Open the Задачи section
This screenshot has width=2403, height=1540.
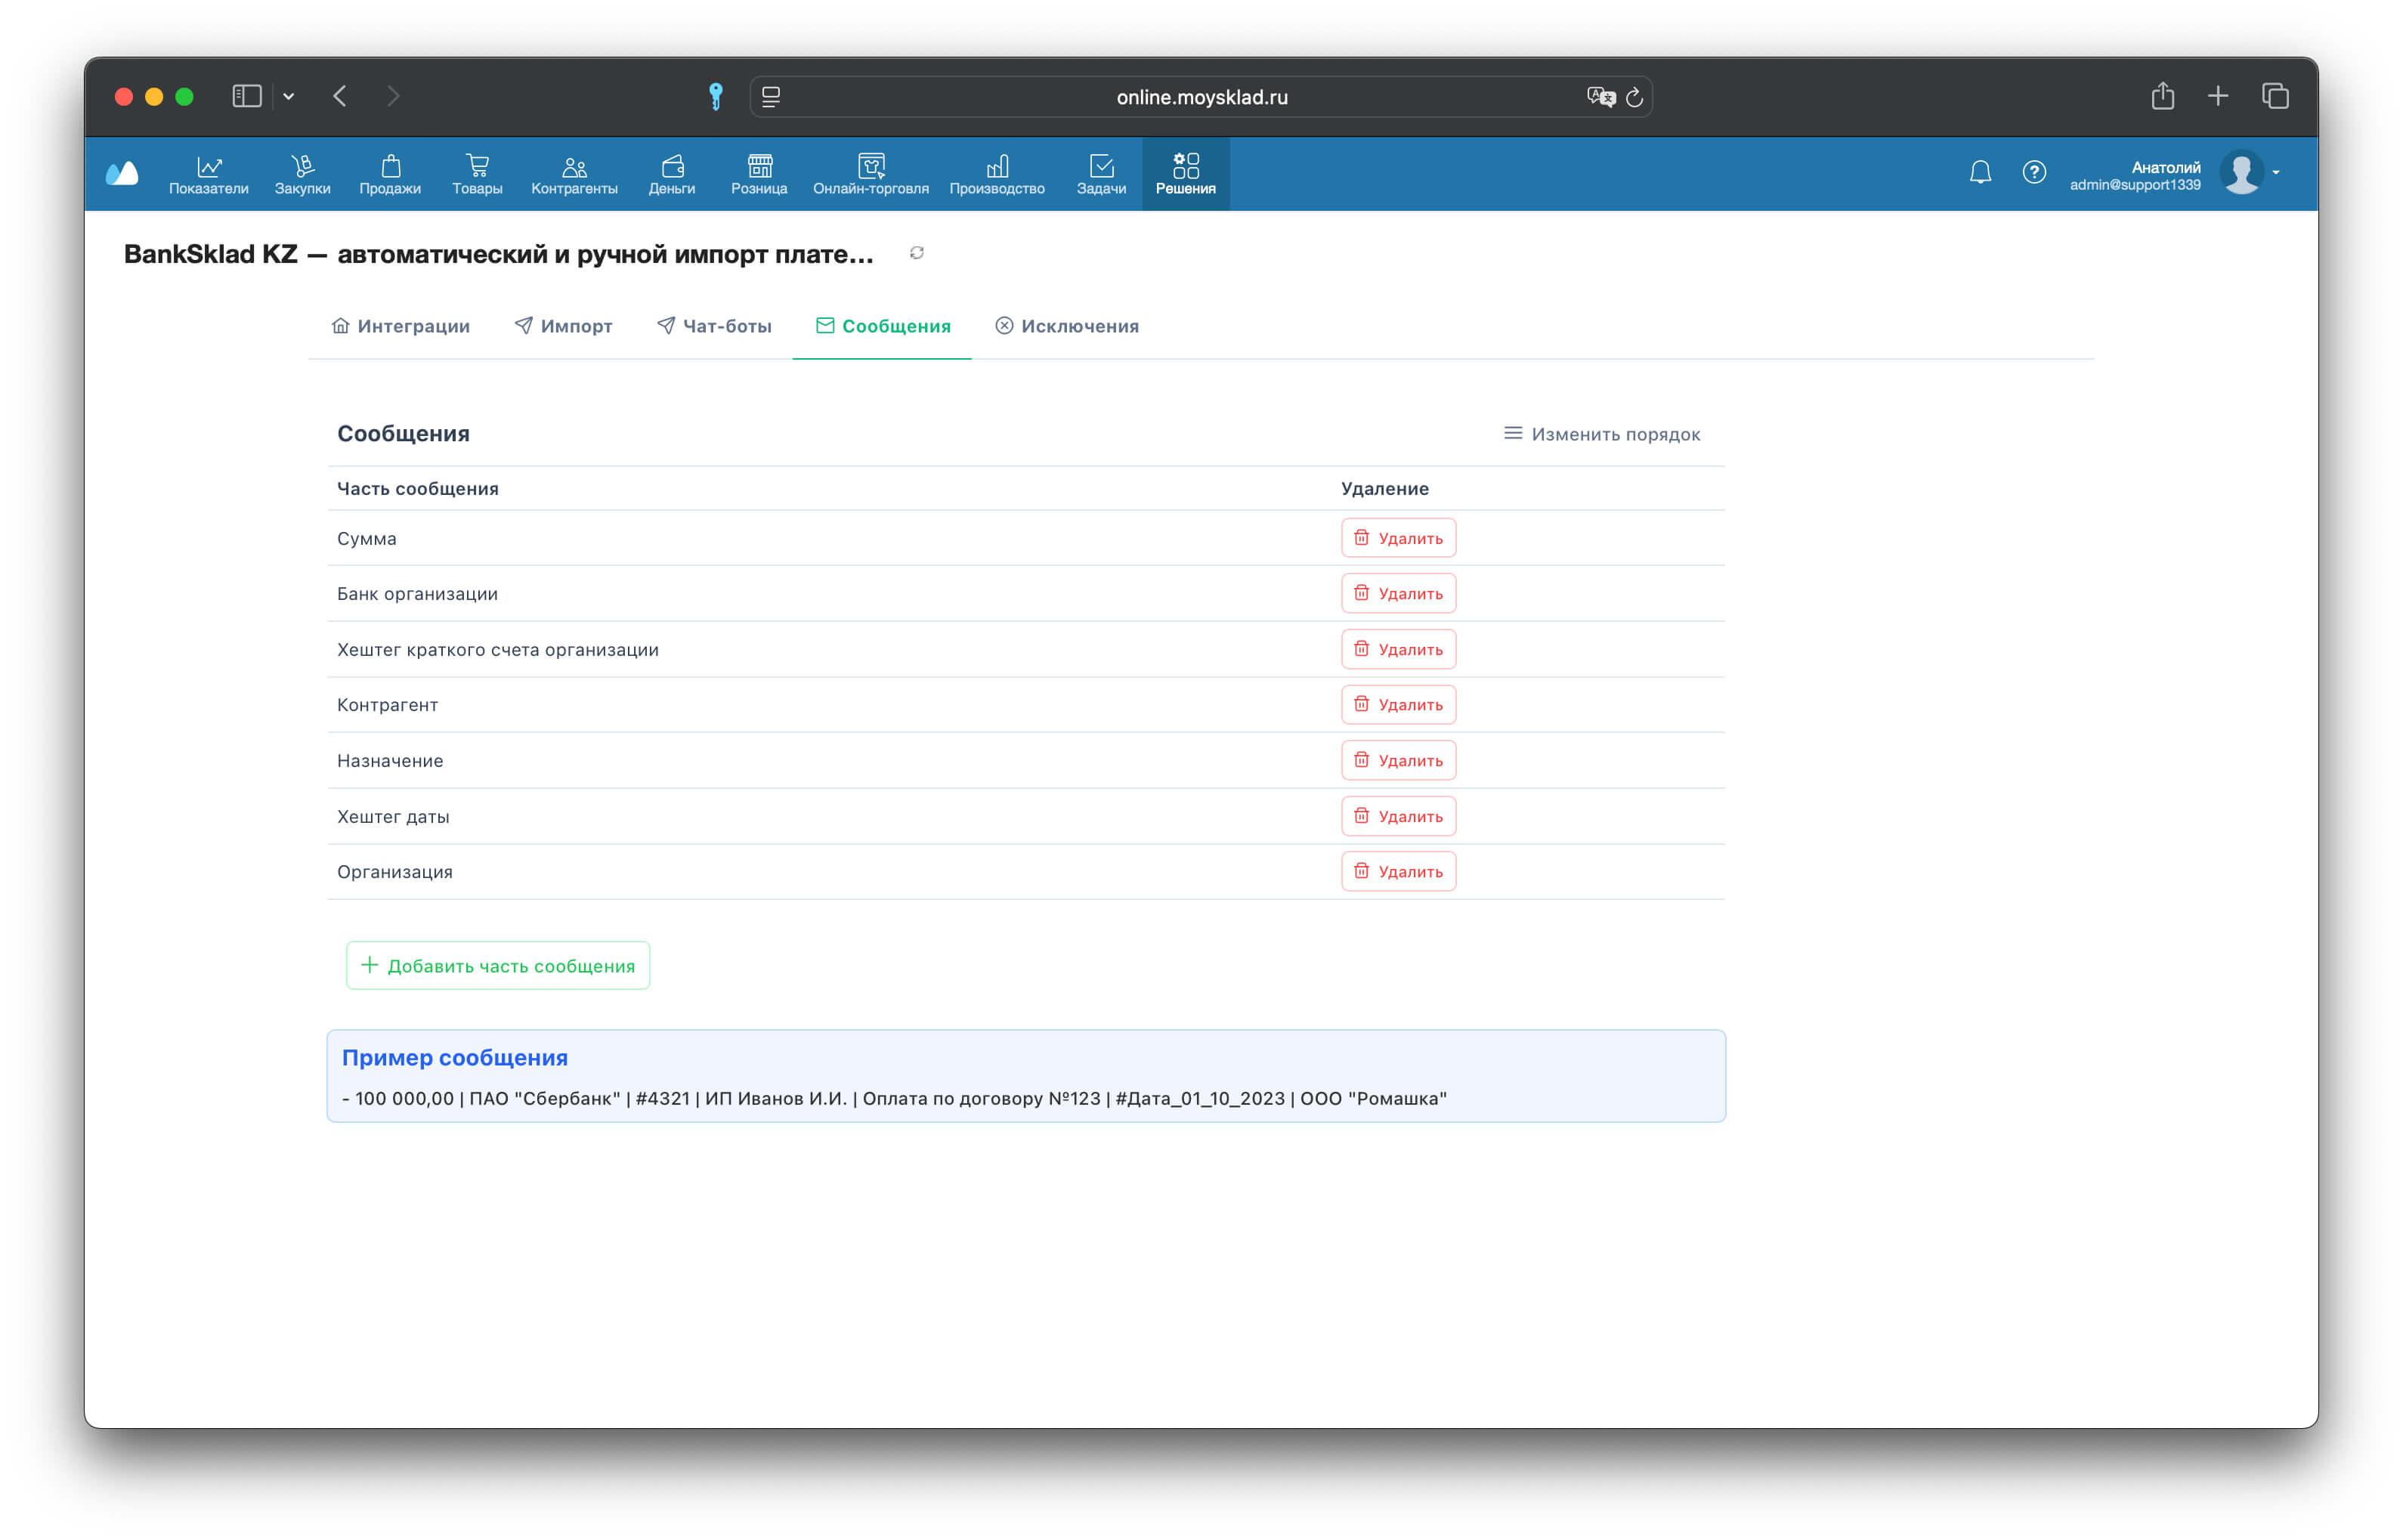click(x=1101, y=174)
